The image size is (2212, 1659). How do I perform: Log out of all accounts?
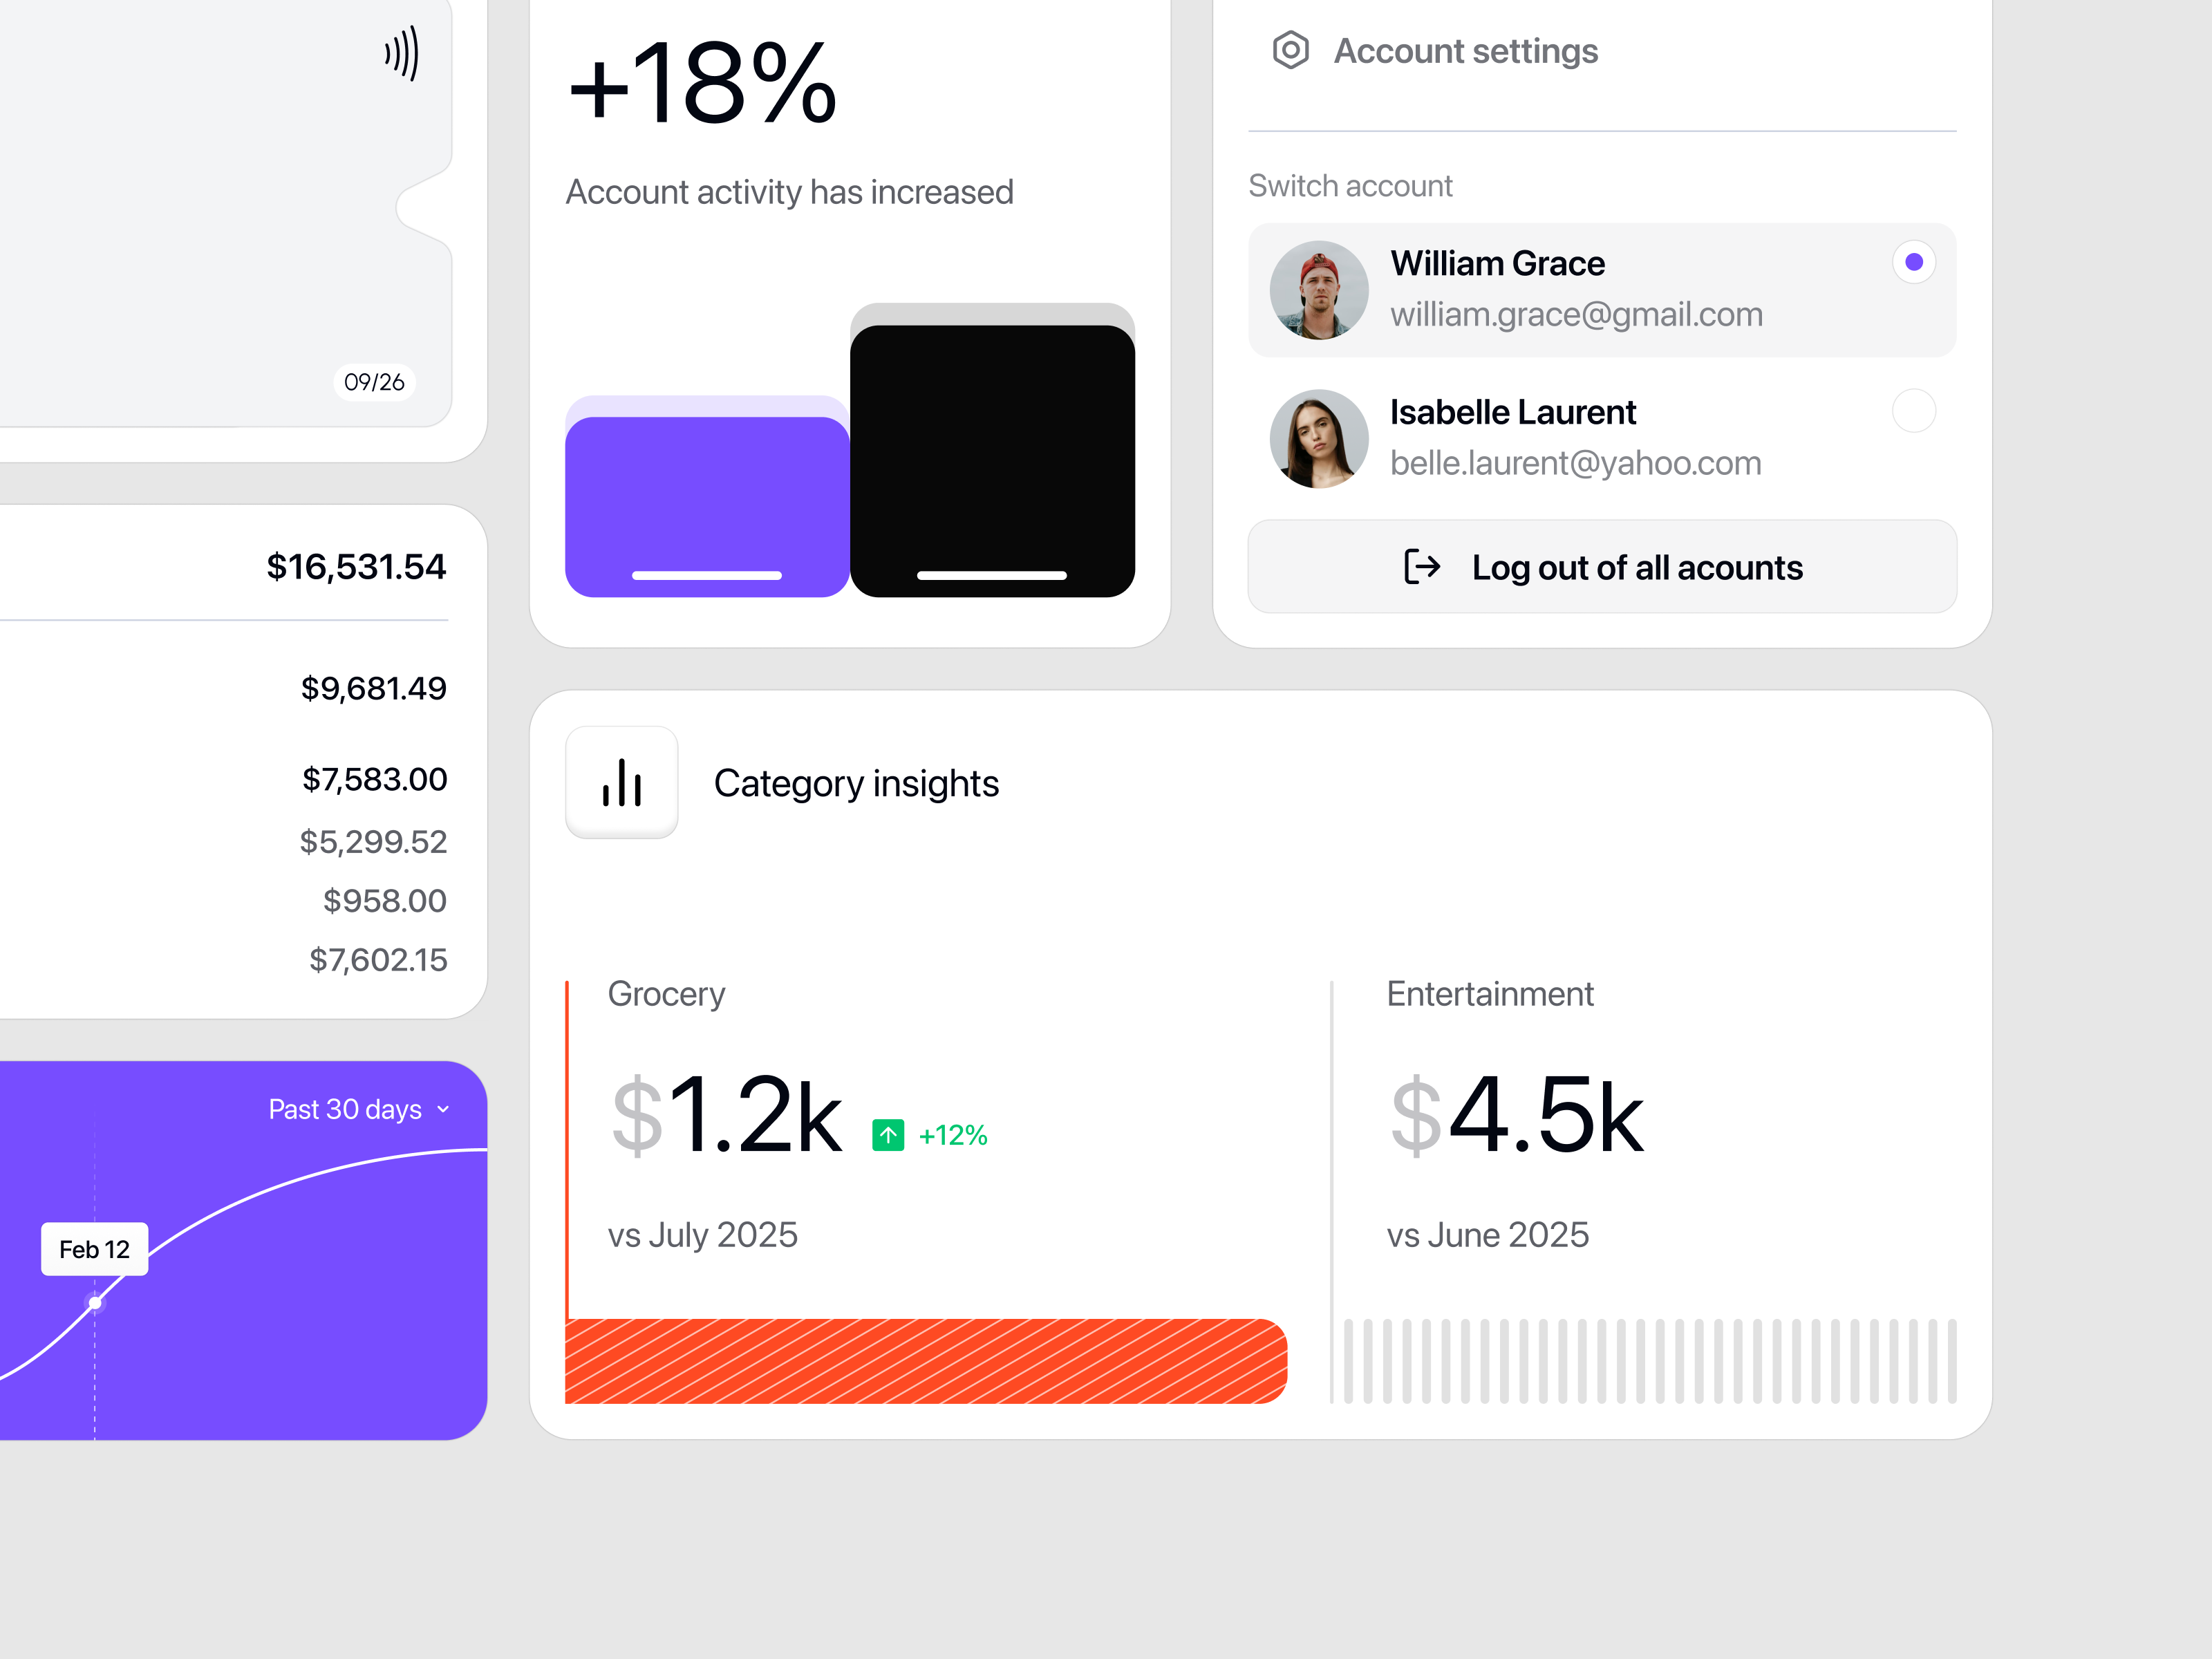coord(1602,567)
